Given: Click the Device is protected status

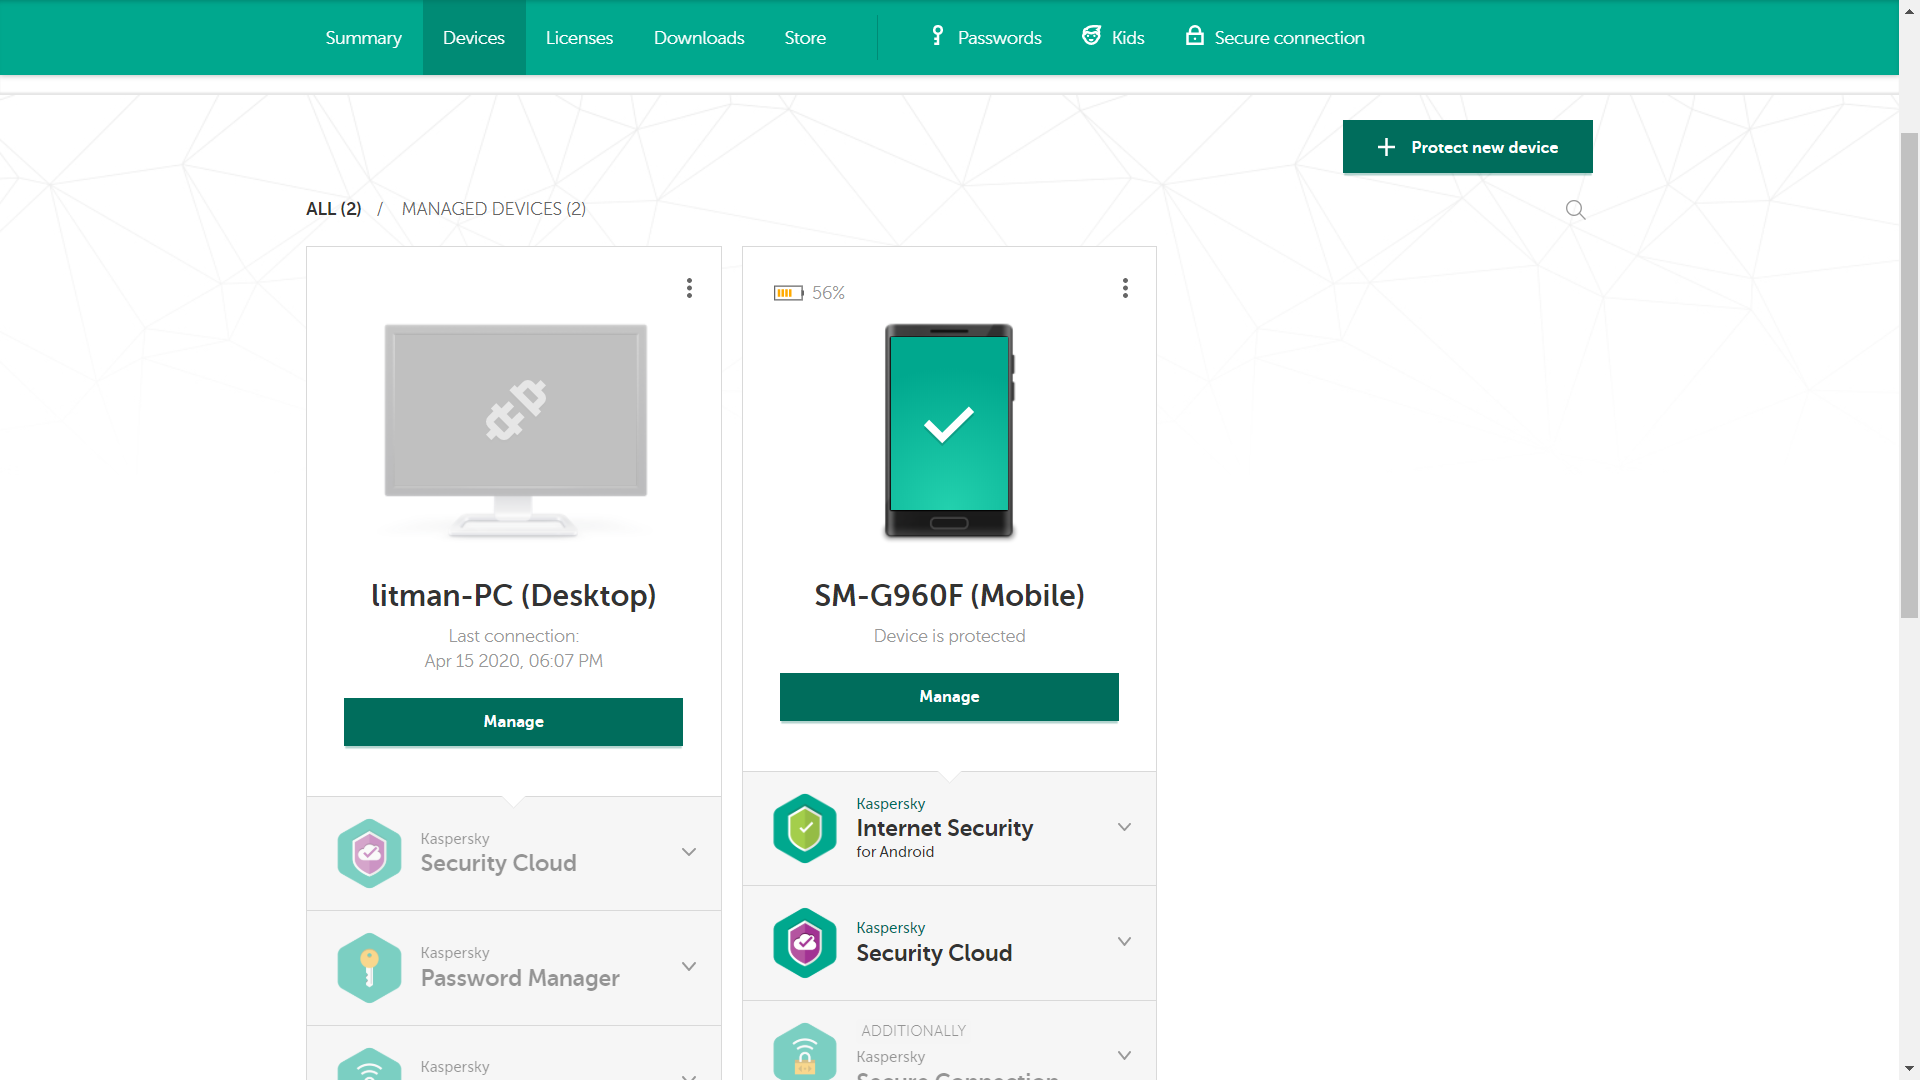Looking at the screenshot, I should click(949, 636).
